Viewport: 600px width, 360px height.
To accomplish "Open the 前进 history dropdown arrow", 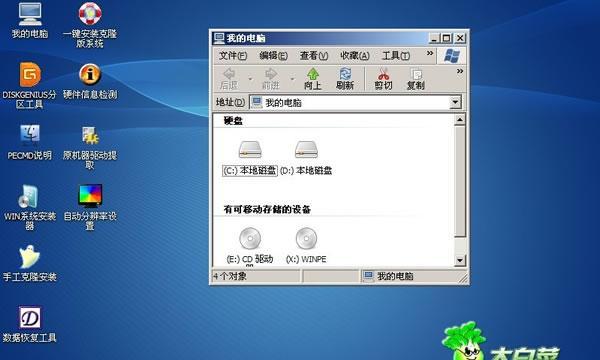I will pyautogui.click(x=292, y=79).
